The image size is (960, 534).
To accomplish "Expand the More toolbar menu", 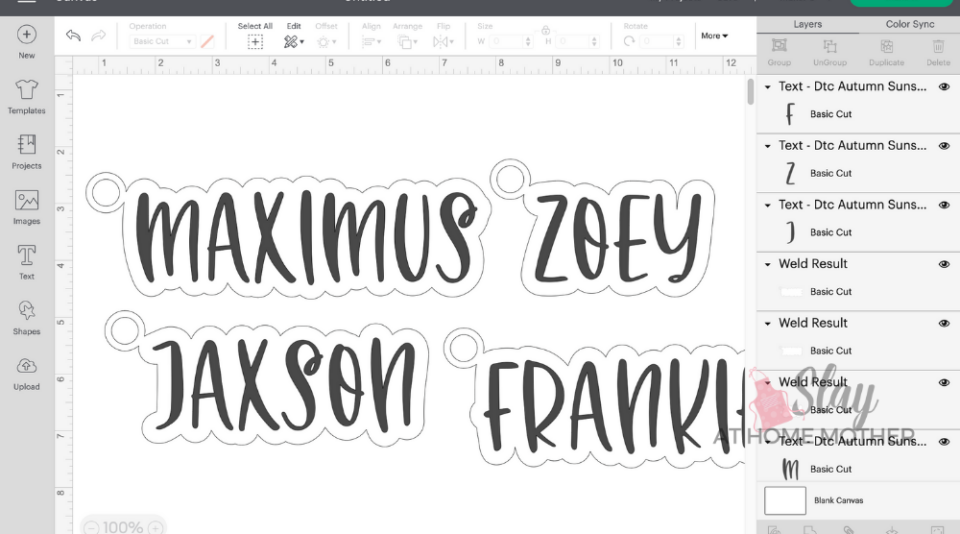I will tap(714, 36).
